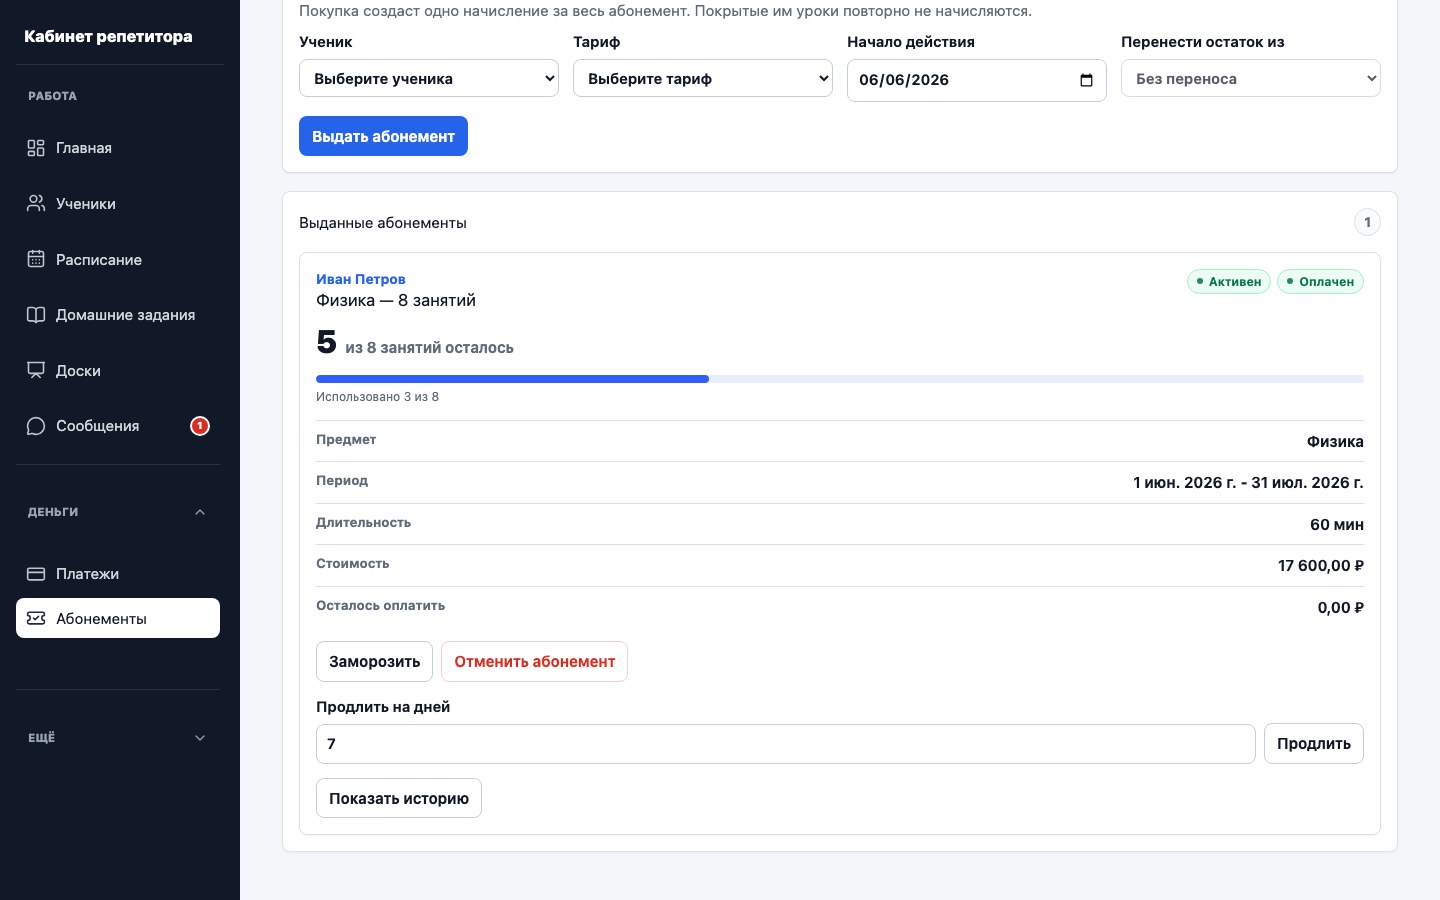Select Абонементы in the sidebar
This screenshot has width=1440, height=900.
pyautogui.click(x=118, y=618)
